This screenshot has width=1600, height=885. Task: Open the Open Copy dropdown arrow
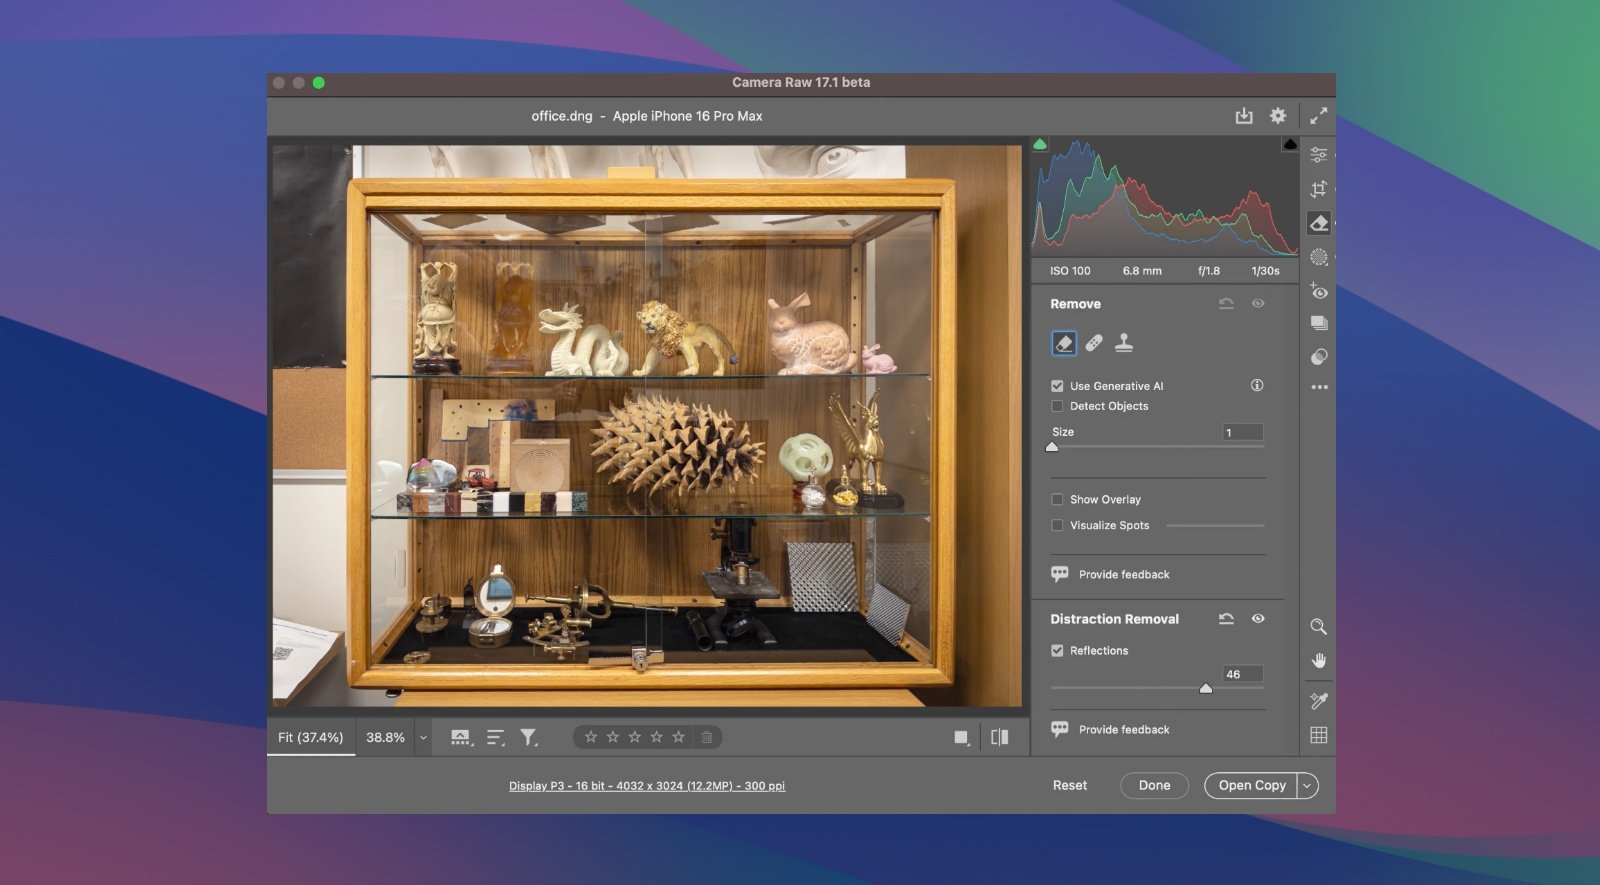1307,785
